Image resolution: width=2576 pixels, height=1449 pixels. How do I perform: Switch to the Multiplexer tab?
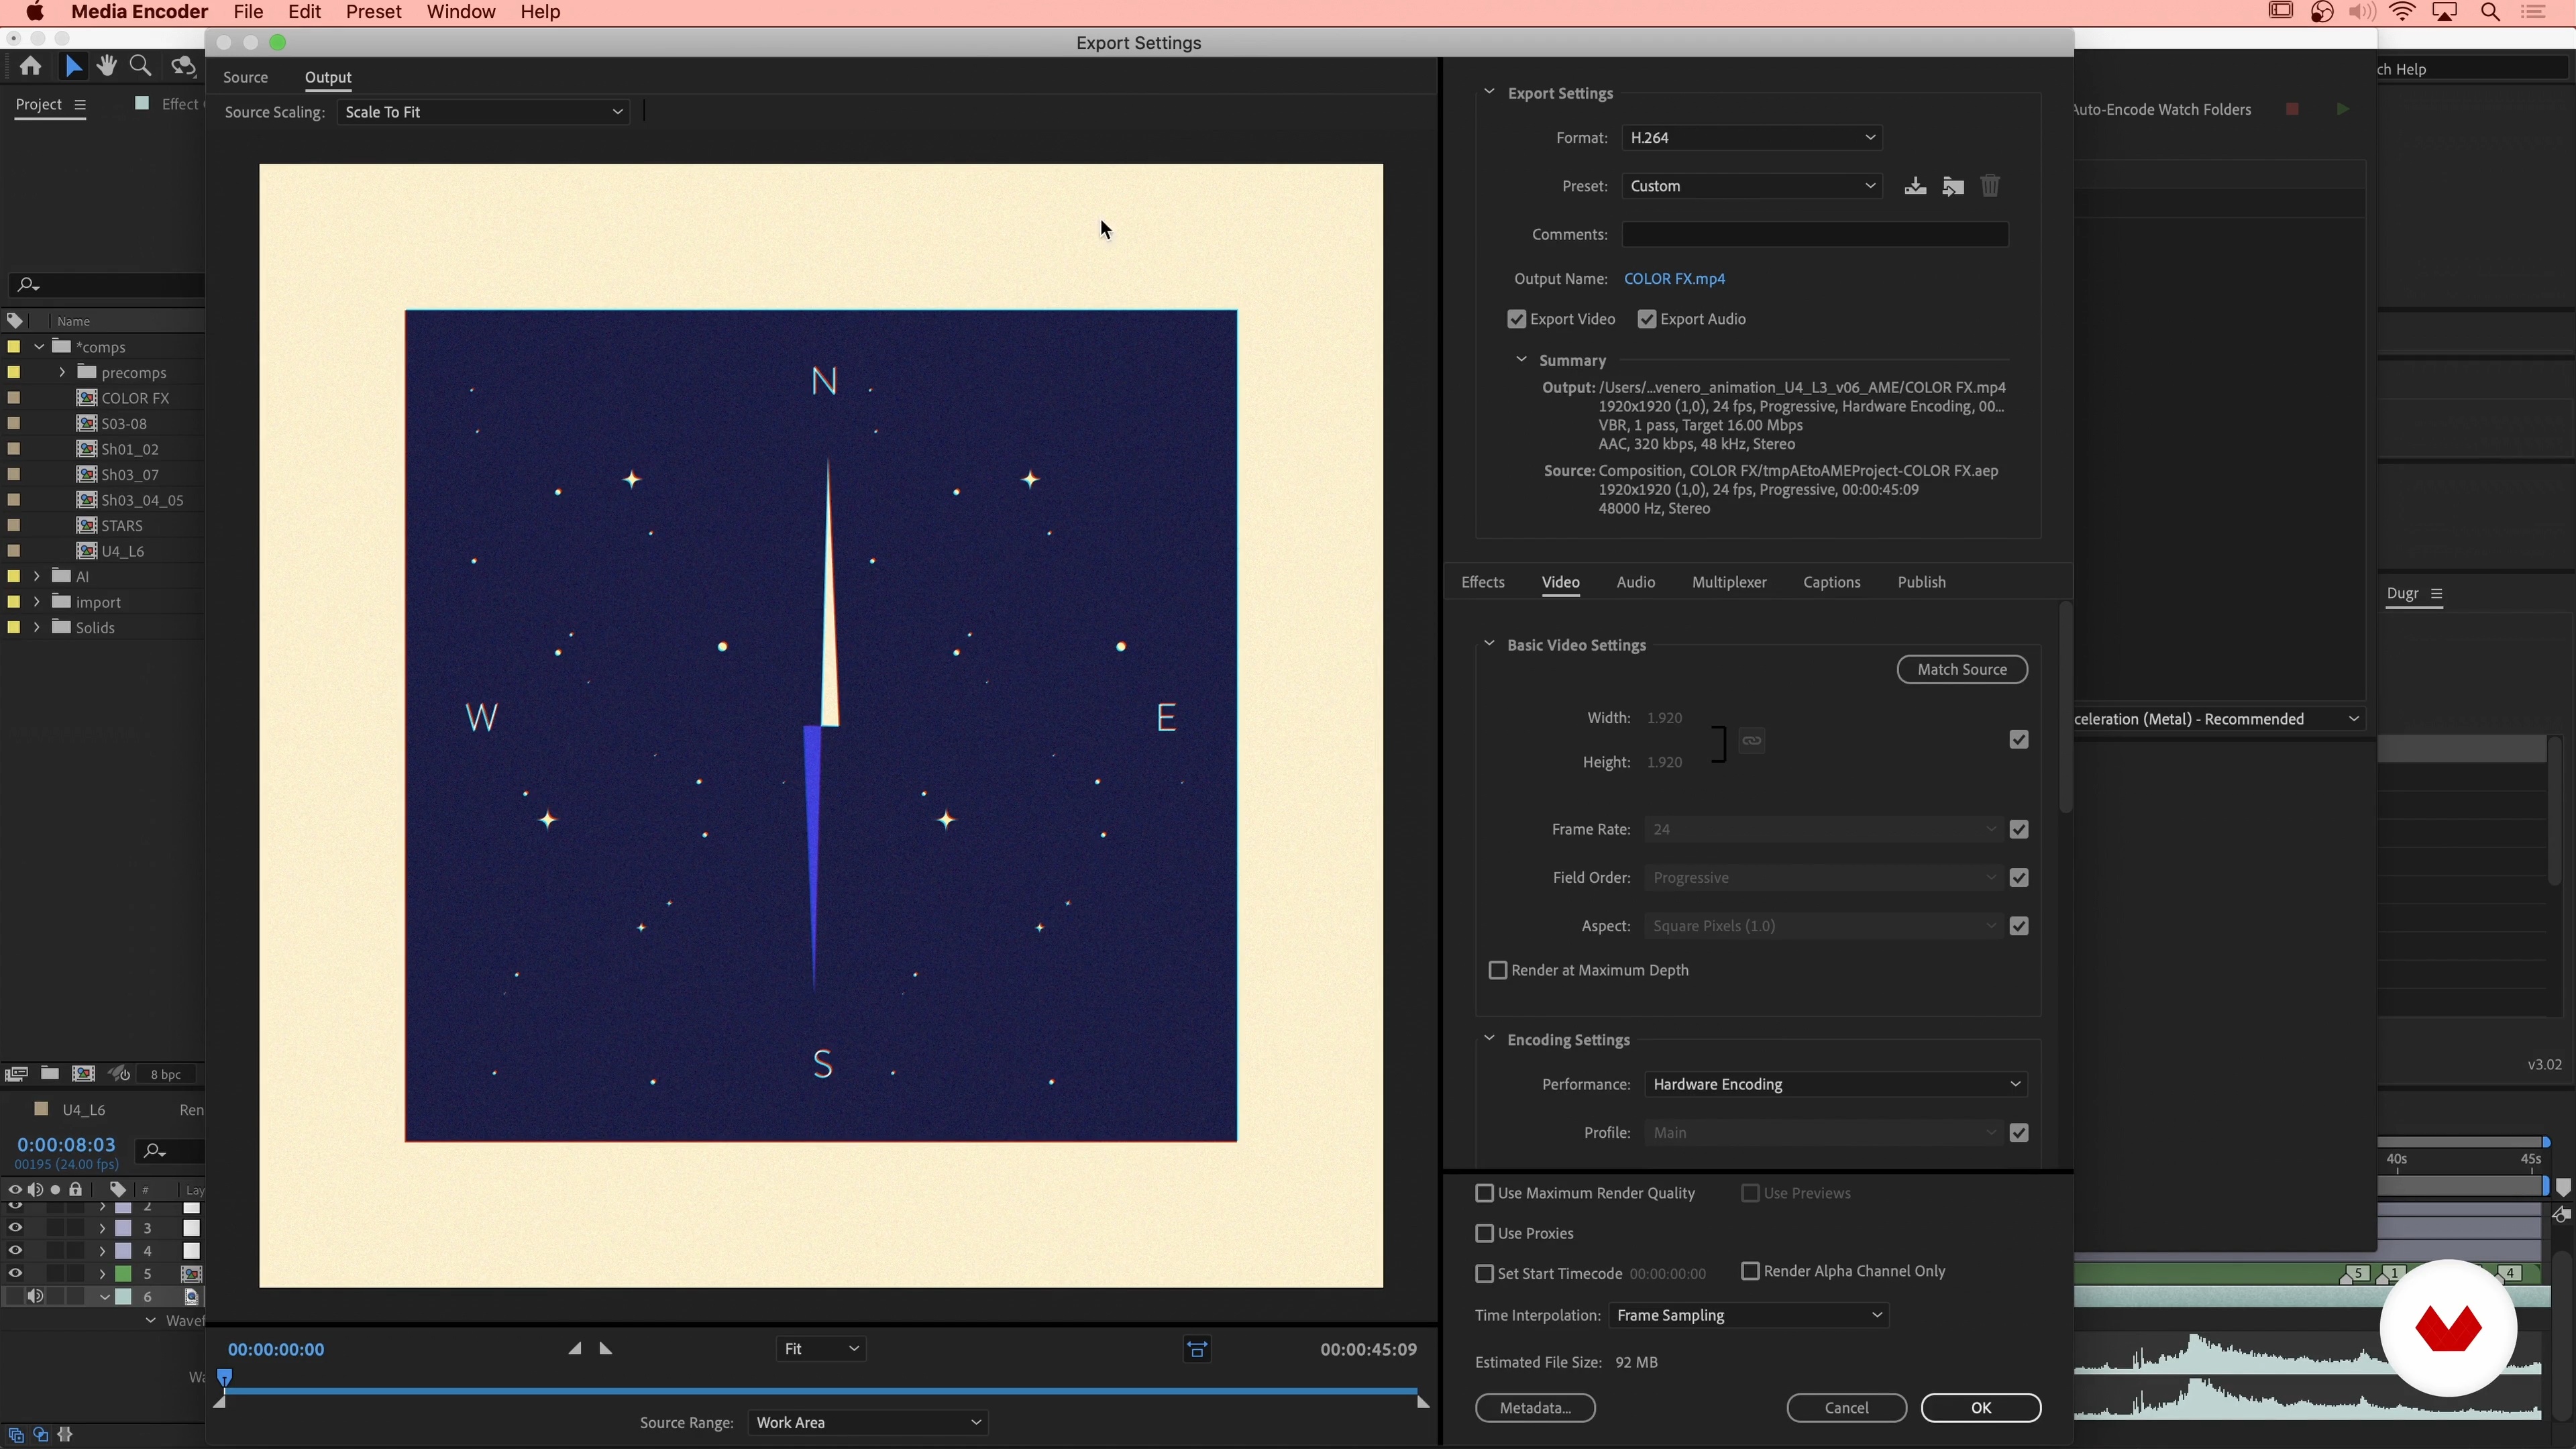(1729, 582)
